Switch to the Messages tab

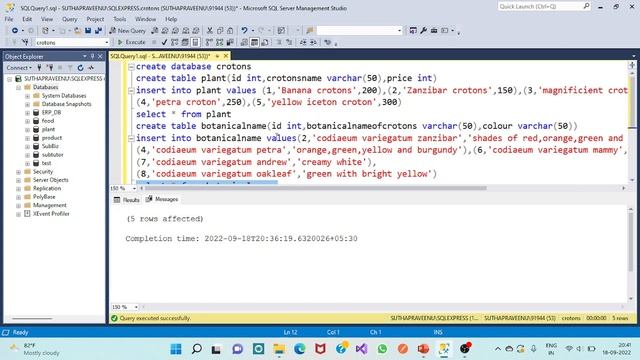point(162,199)
